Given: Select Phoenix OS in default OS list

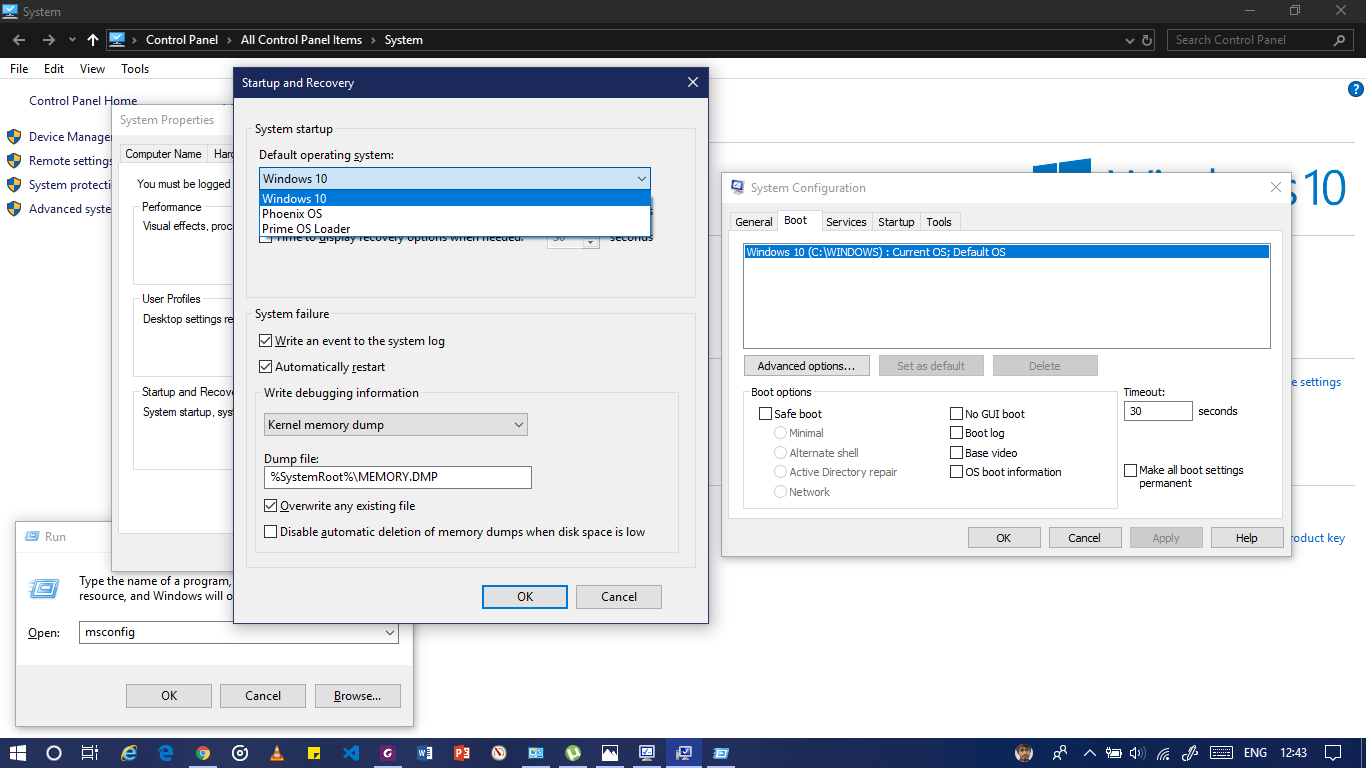Looking at the screenshot, I should coord(455,214).
